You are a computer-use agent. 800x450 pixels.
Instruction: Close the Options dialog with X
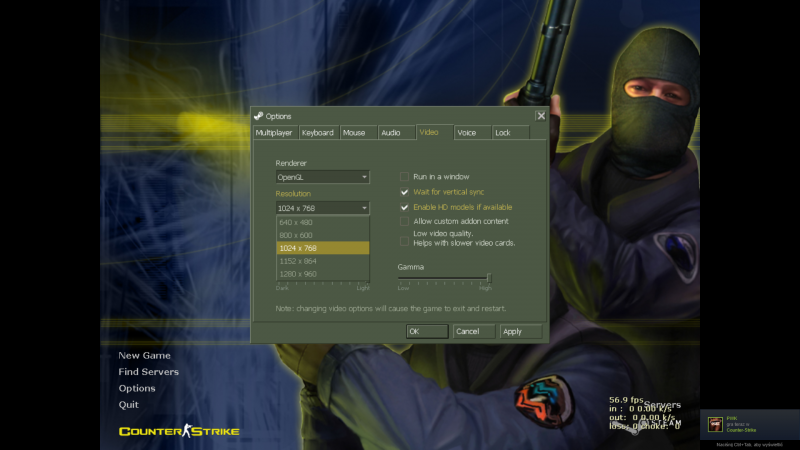pos(540,116)
